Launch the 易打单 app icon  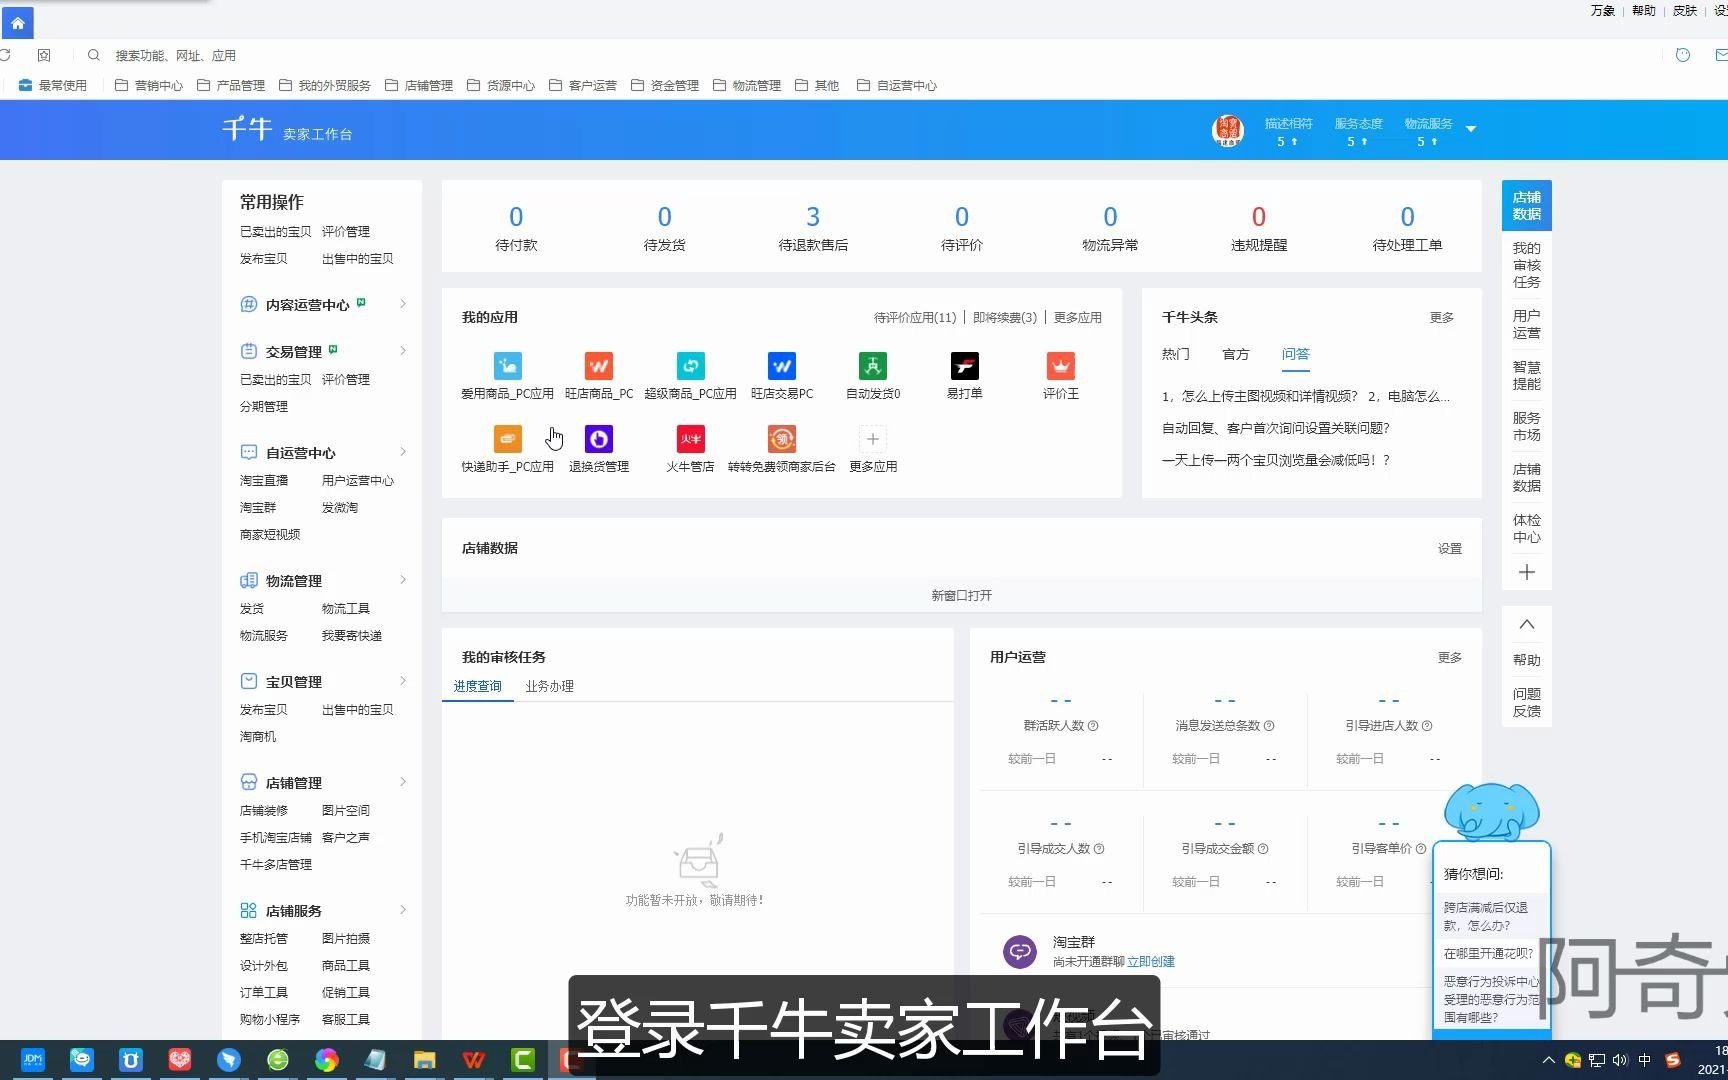pyautogui.click(x=965, y=366)
